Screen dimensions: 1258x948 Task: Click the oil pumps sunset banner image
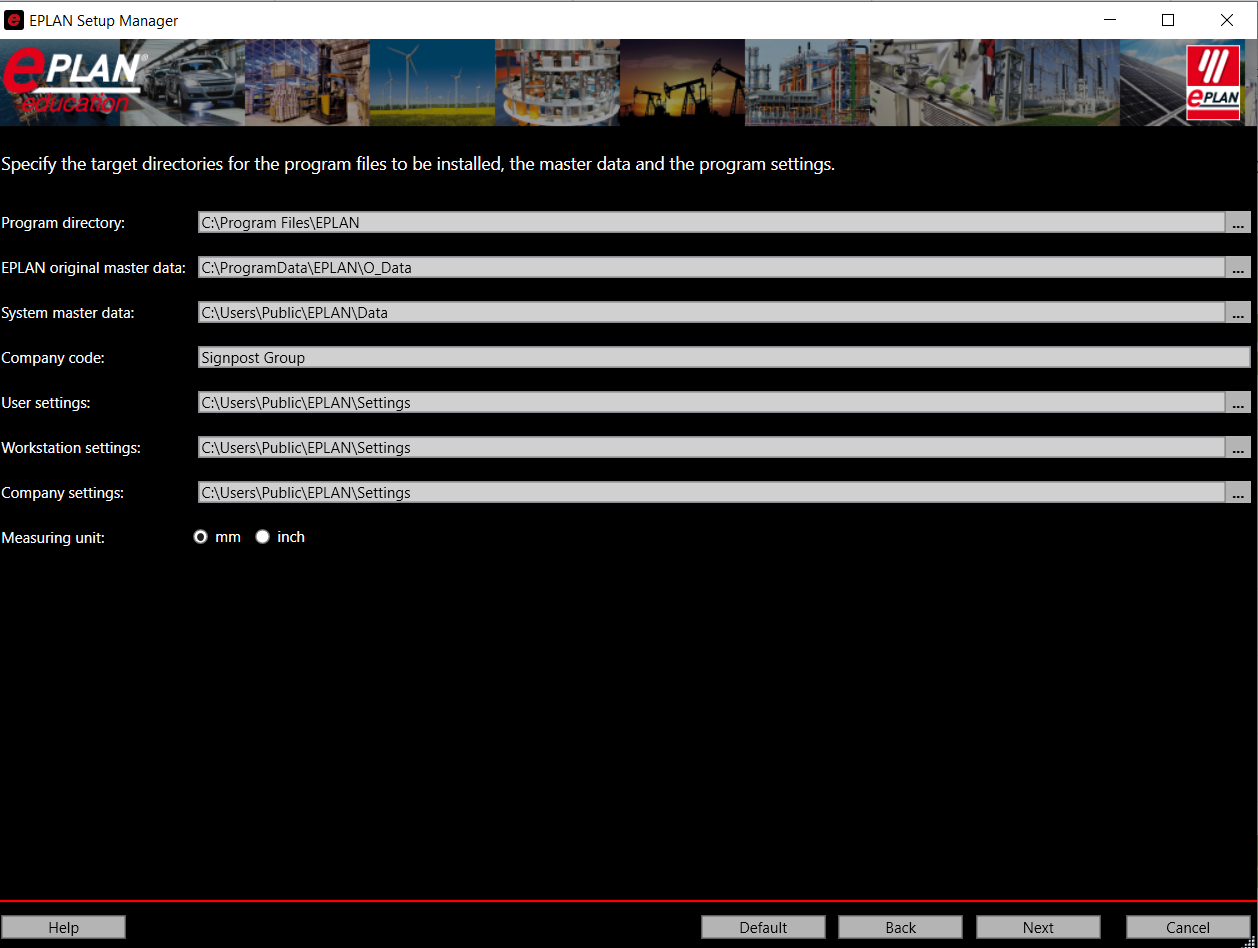click(x=682, y=83)
